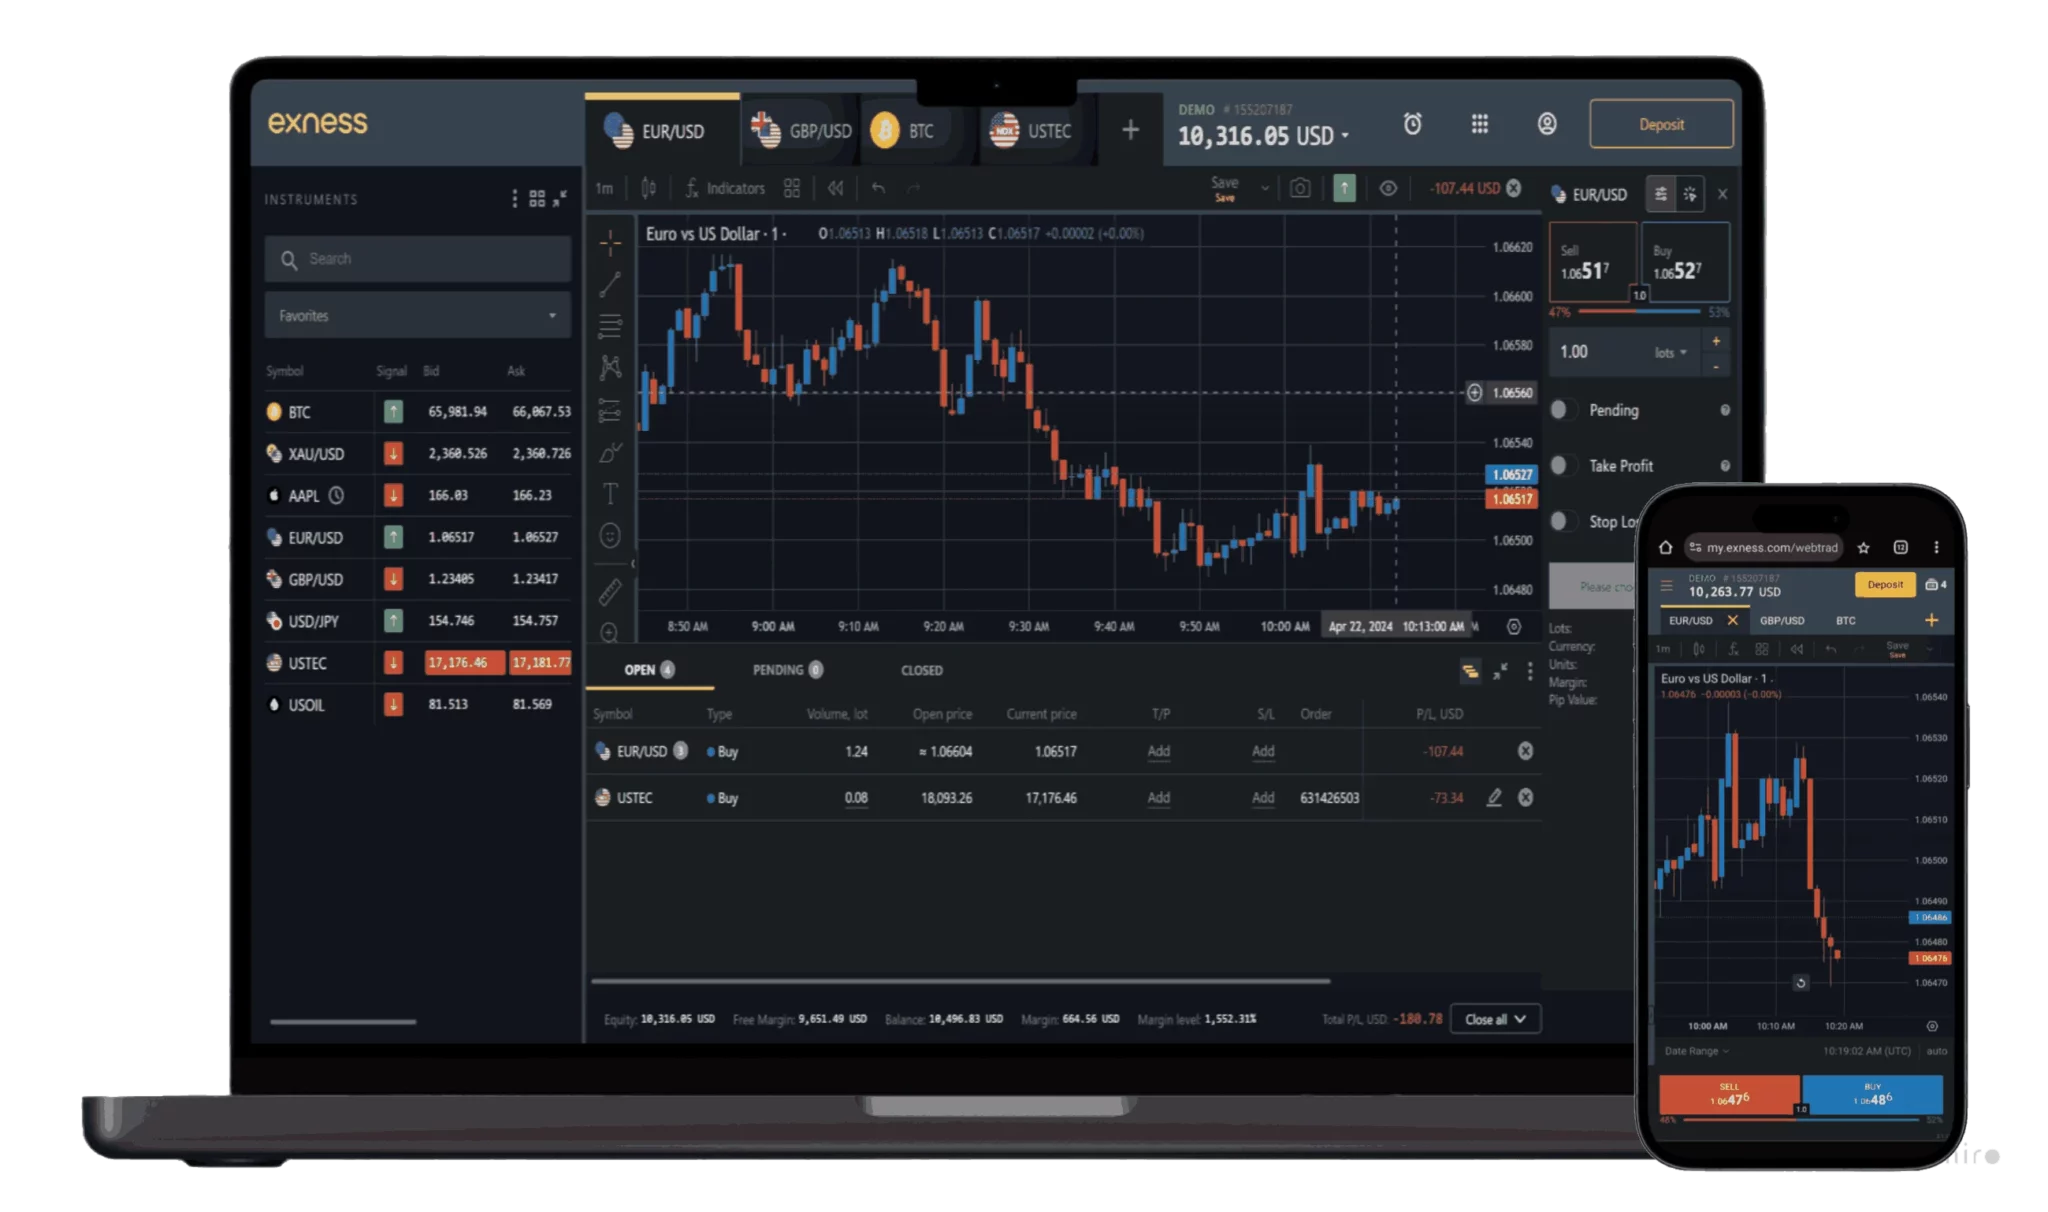Switch to the GBP/USD chart tab
This screenshot has width=2048, height=1212.
[x=801, y=130]
